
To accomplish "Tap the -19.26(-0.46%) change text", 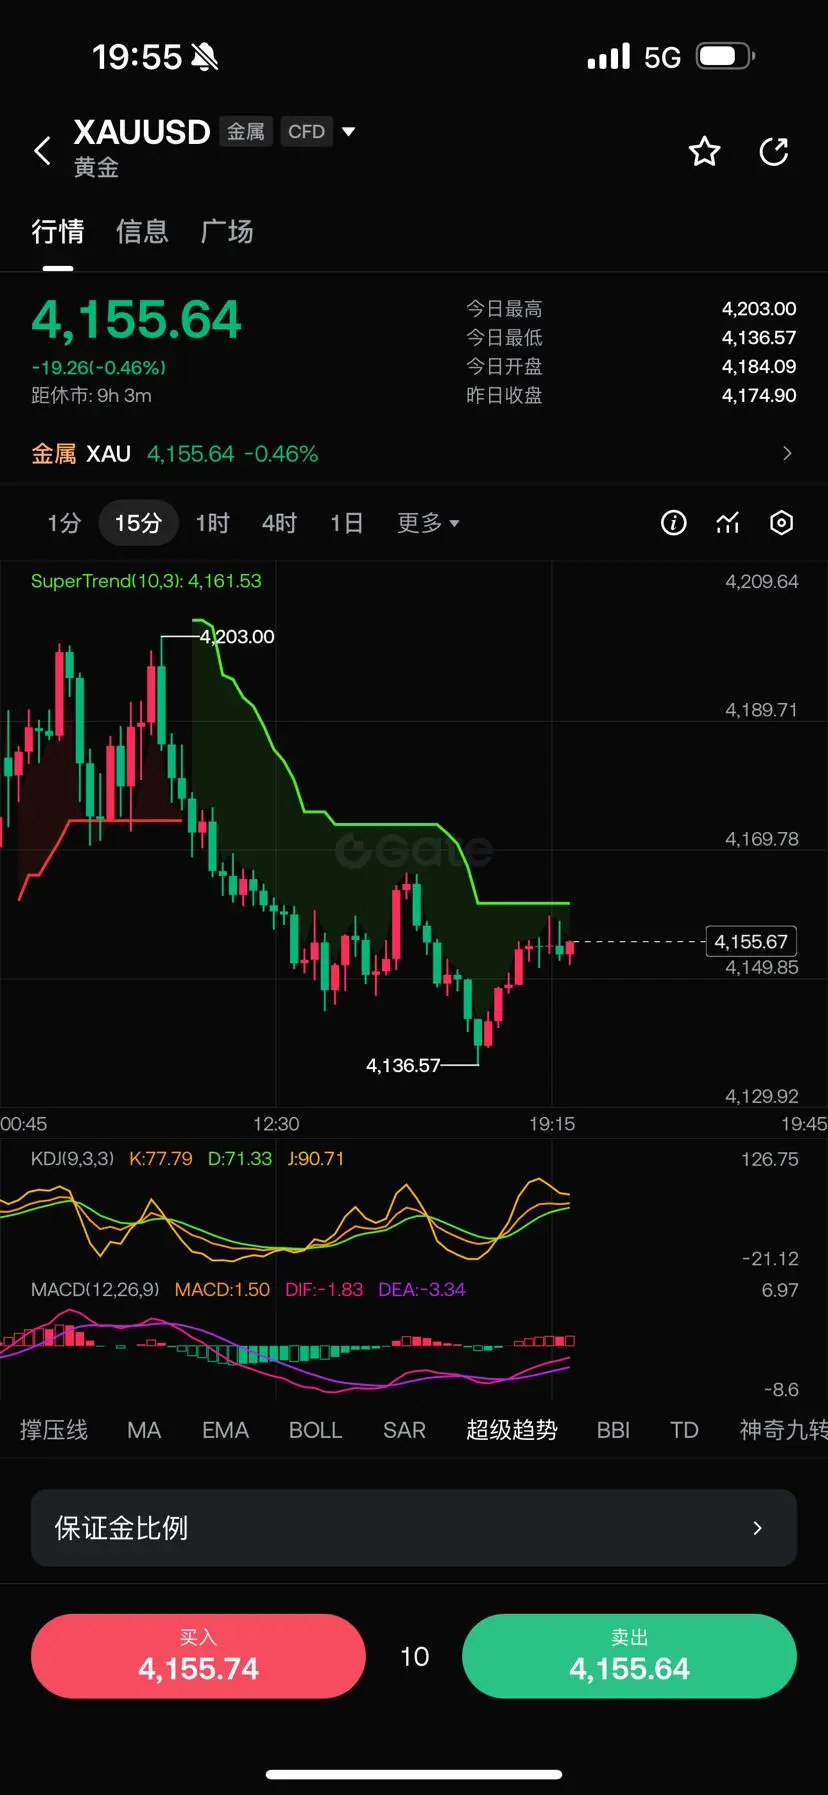I will coord(98,368).
